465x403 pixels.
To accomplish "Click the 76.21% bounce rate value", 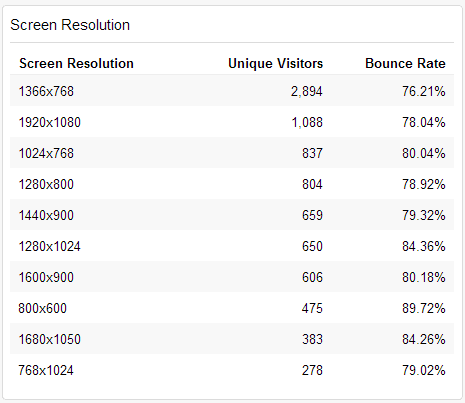I will click(424, 91).
